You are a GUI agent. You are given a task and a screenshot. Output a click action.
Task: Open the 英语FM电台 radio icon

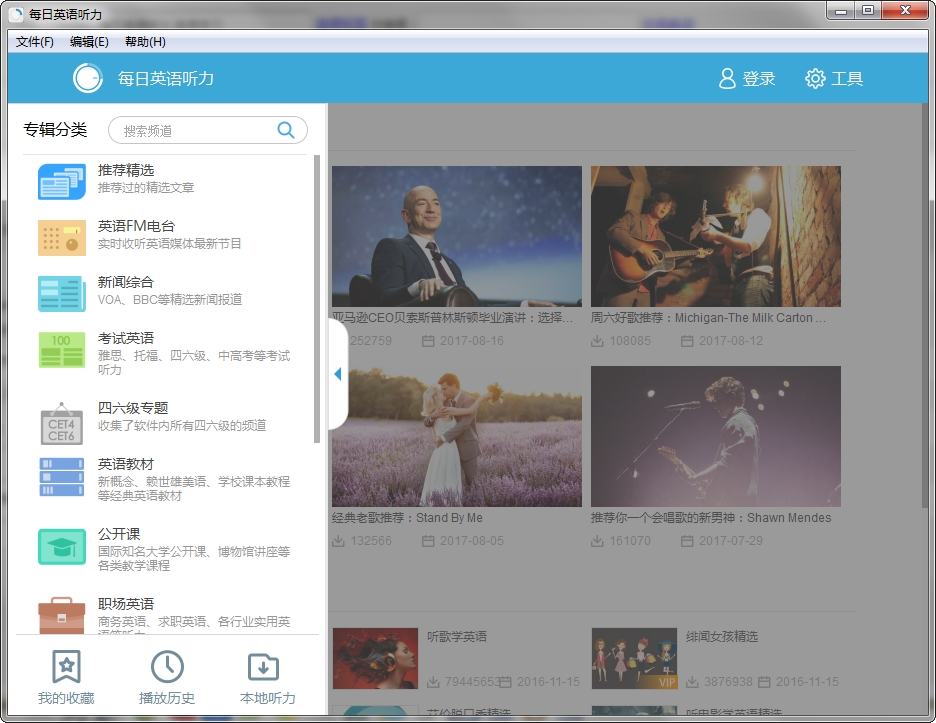tap(62, 238)
